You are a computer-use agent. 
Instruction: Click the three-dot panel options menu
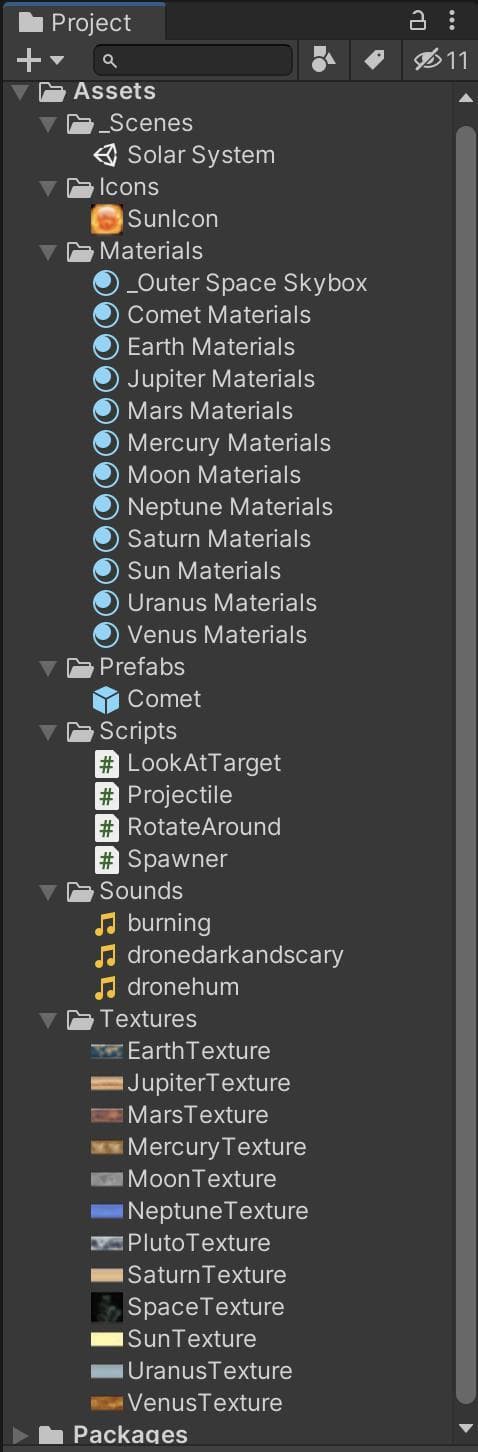click(x=452, y=20)
